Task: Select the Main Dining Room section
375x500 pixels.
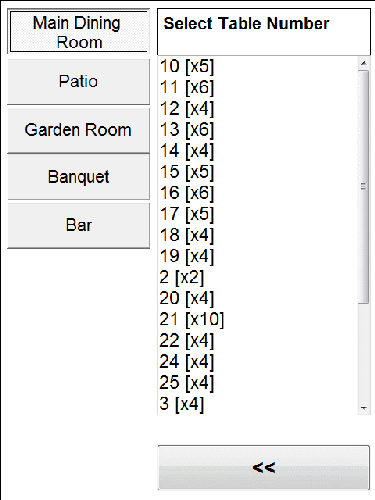Action: pos(79,32)
